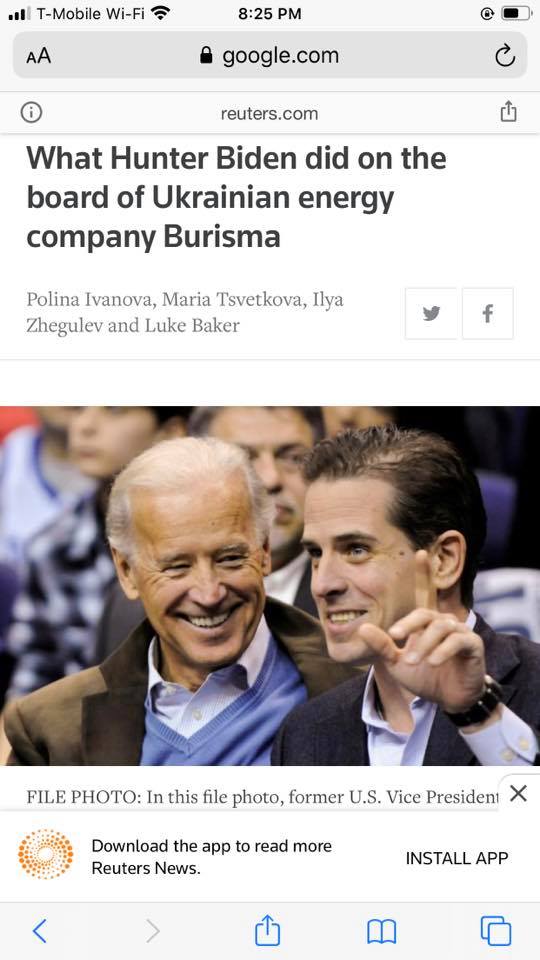Tap the Hunter Biden Burisma headline
The height and width of the screenshot is (960, 540).
pyautogui.click(x=236, y=198)
